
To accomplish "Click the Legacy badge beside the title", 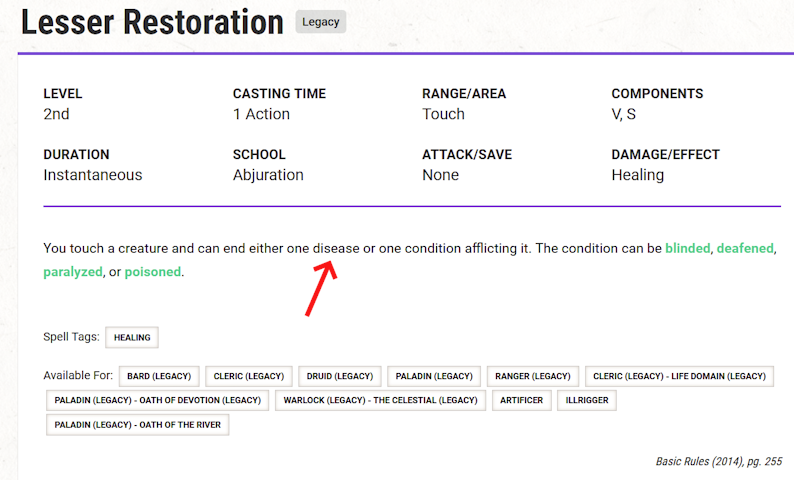I will coord(321,22).
